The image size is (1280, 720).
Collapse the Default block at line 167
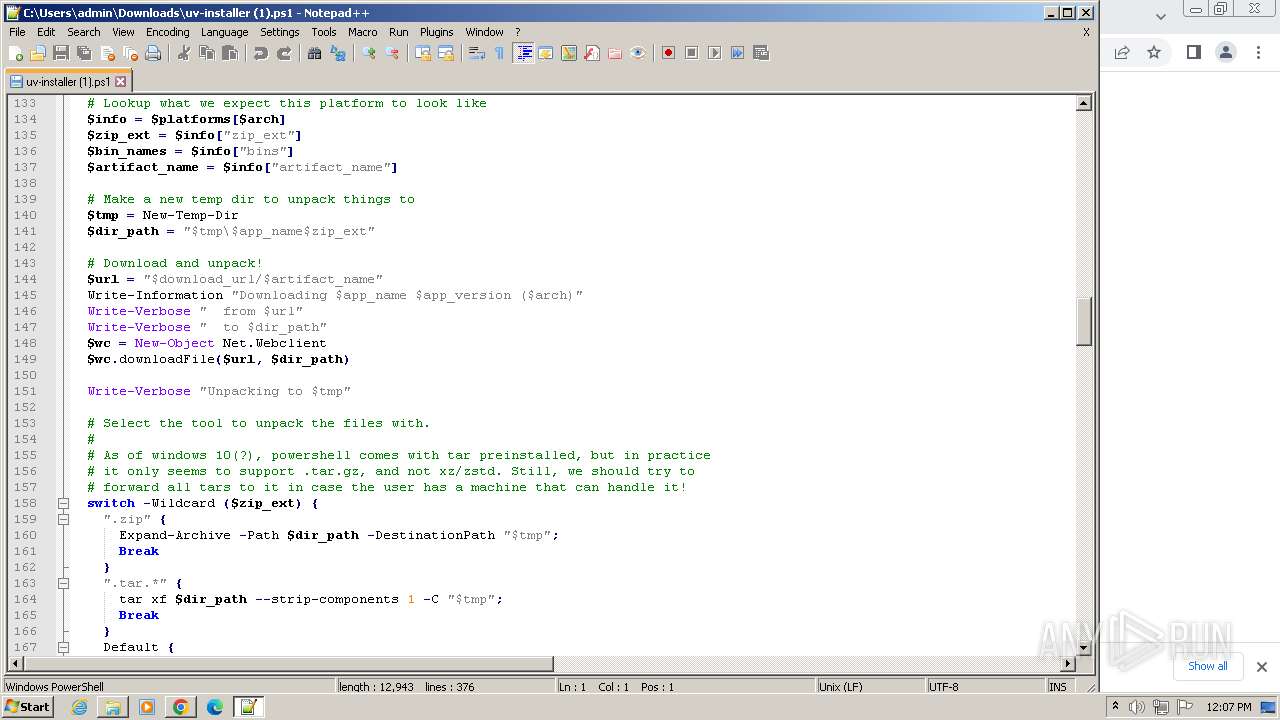(x=63, y=647)
